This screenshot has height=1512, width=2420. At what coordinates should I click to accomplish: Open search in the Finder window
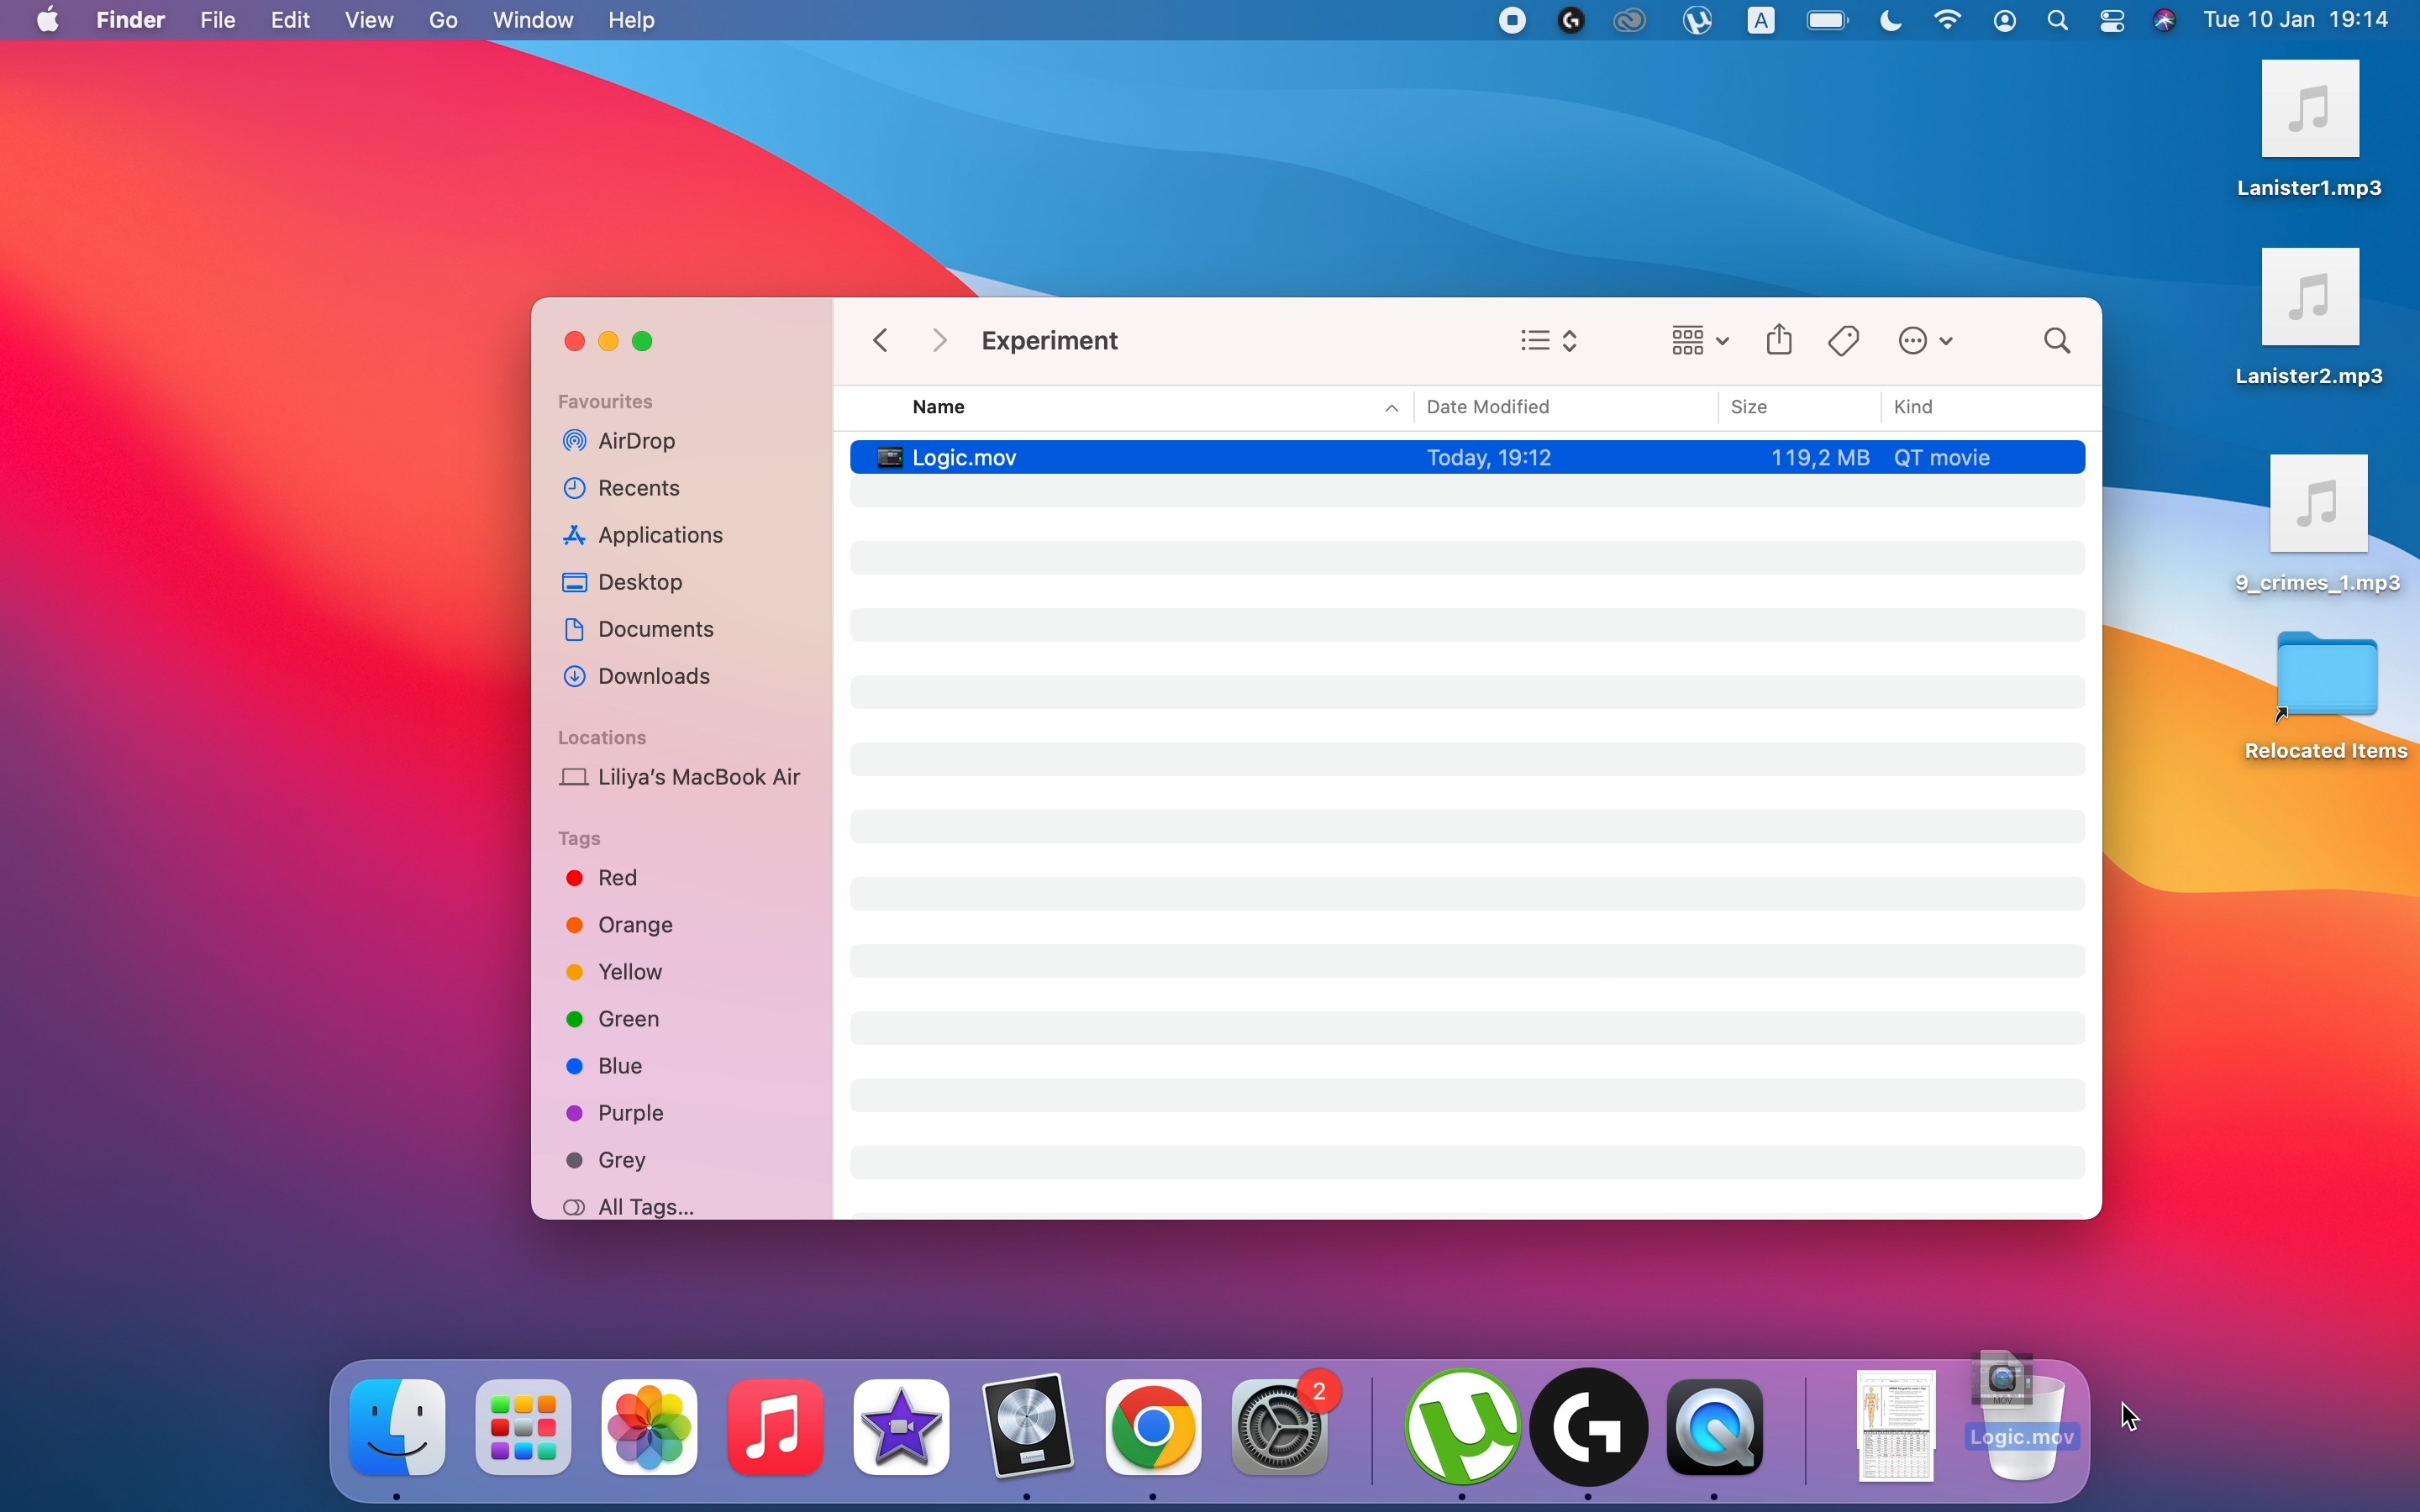point(2059,342)
